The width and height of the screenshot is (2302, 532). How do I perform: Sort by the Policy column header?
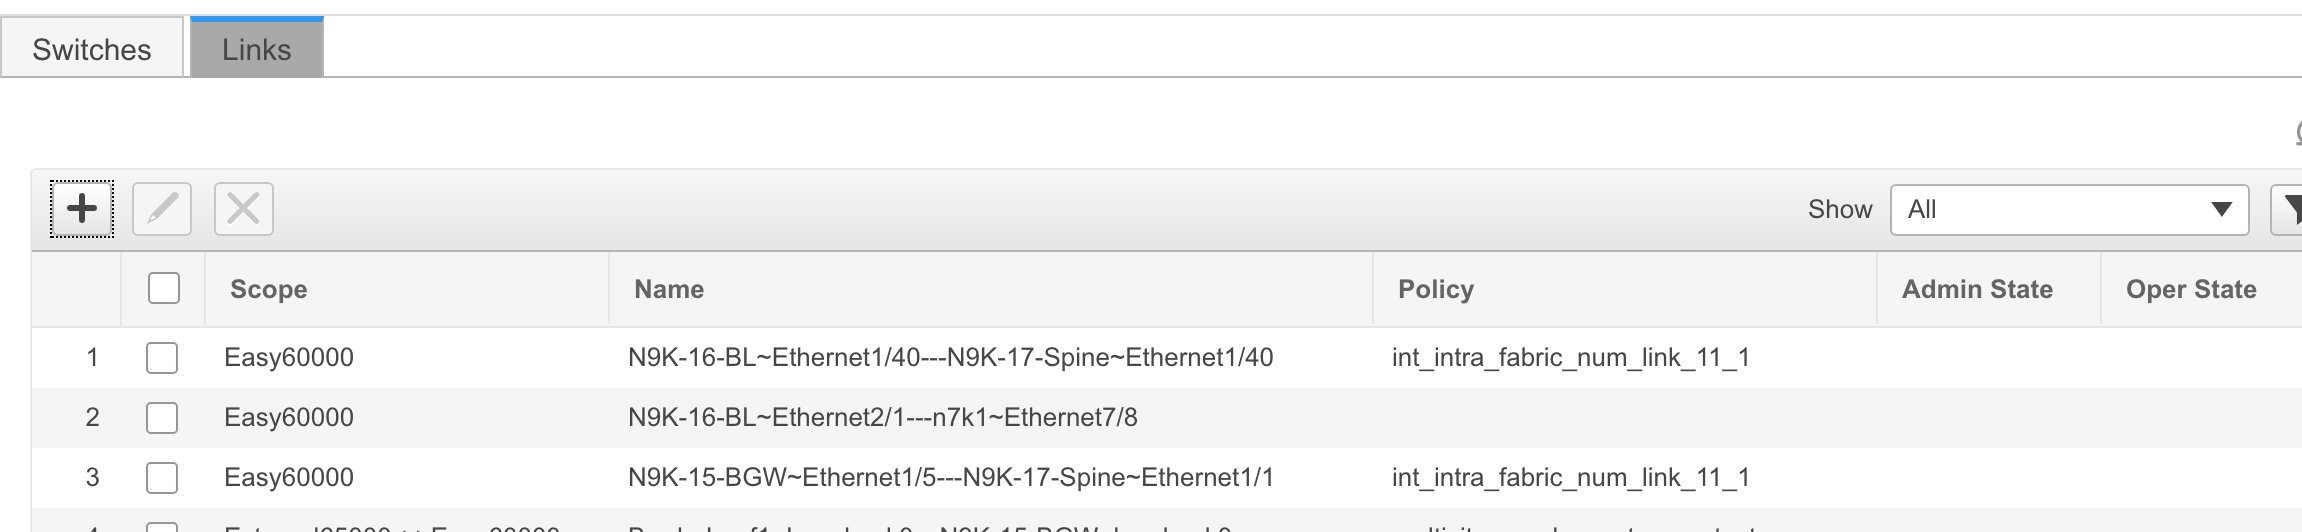[1436, 289]
